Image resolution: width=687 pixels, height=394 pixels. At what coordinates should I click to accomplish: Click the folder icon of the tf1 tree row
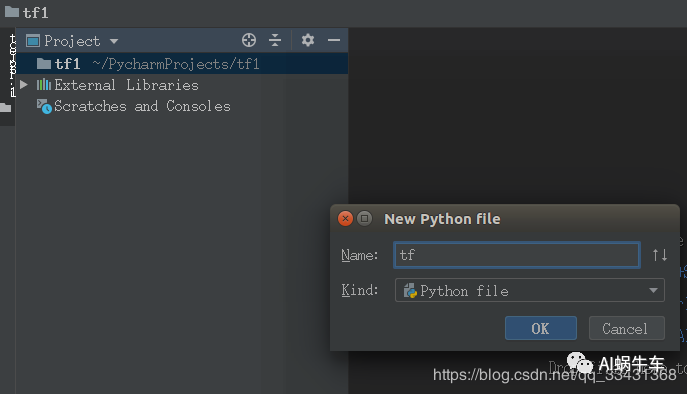click(x=44, y=64)
